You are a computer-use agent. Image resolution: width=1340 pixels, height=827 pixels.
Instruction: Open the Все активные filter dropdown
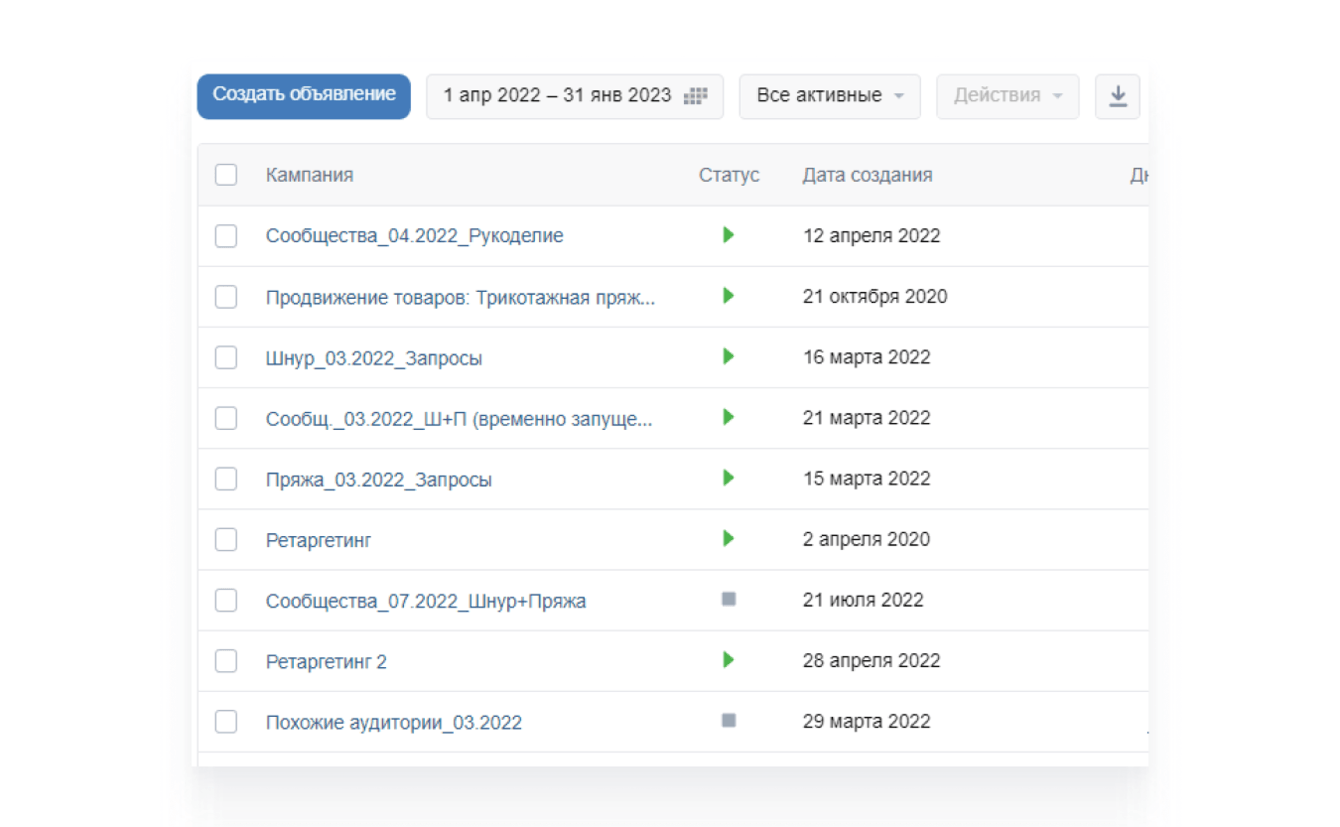(x=829, y=96)
